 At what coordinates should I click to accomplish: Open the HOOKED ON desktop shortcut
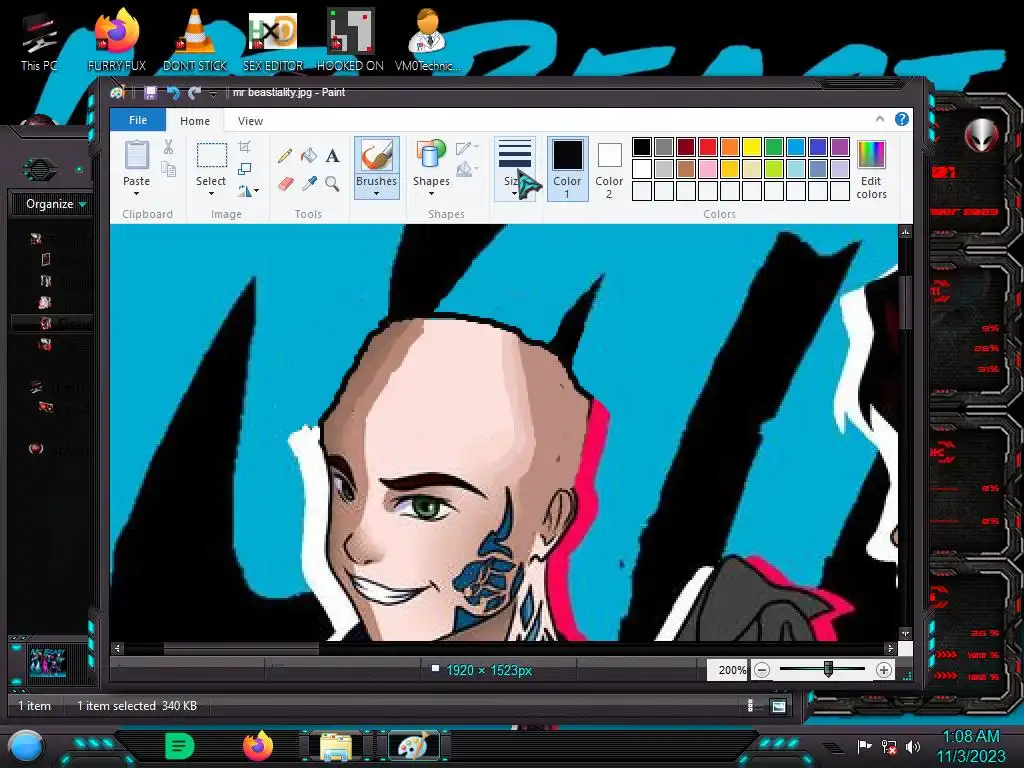tap(350, 39)
